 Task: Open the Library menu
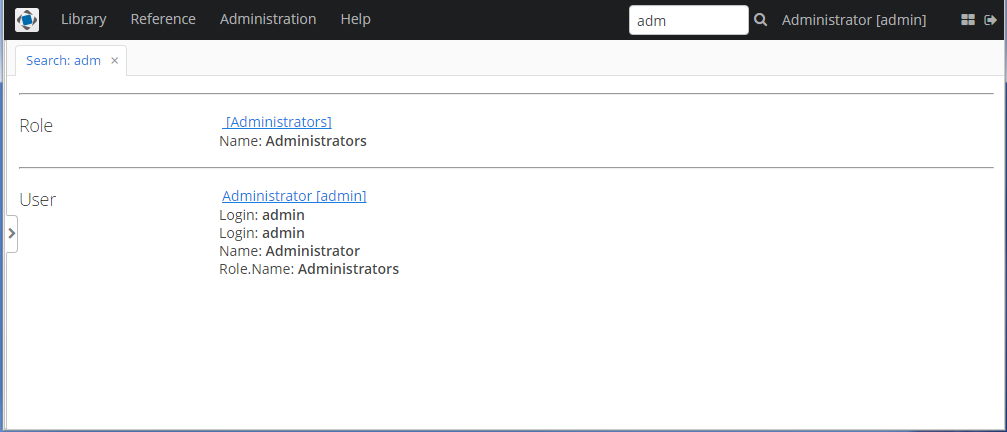pos(83,20)
